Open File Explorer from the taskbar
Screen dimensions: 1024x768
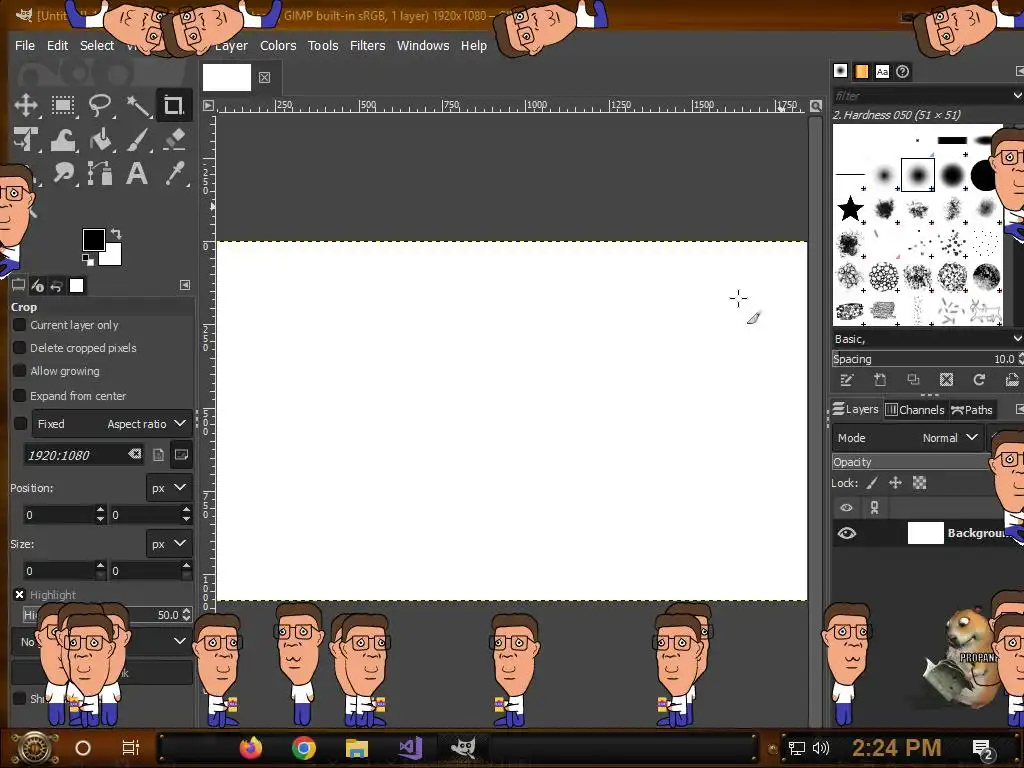pyautogui.click(x=357, y=748)
